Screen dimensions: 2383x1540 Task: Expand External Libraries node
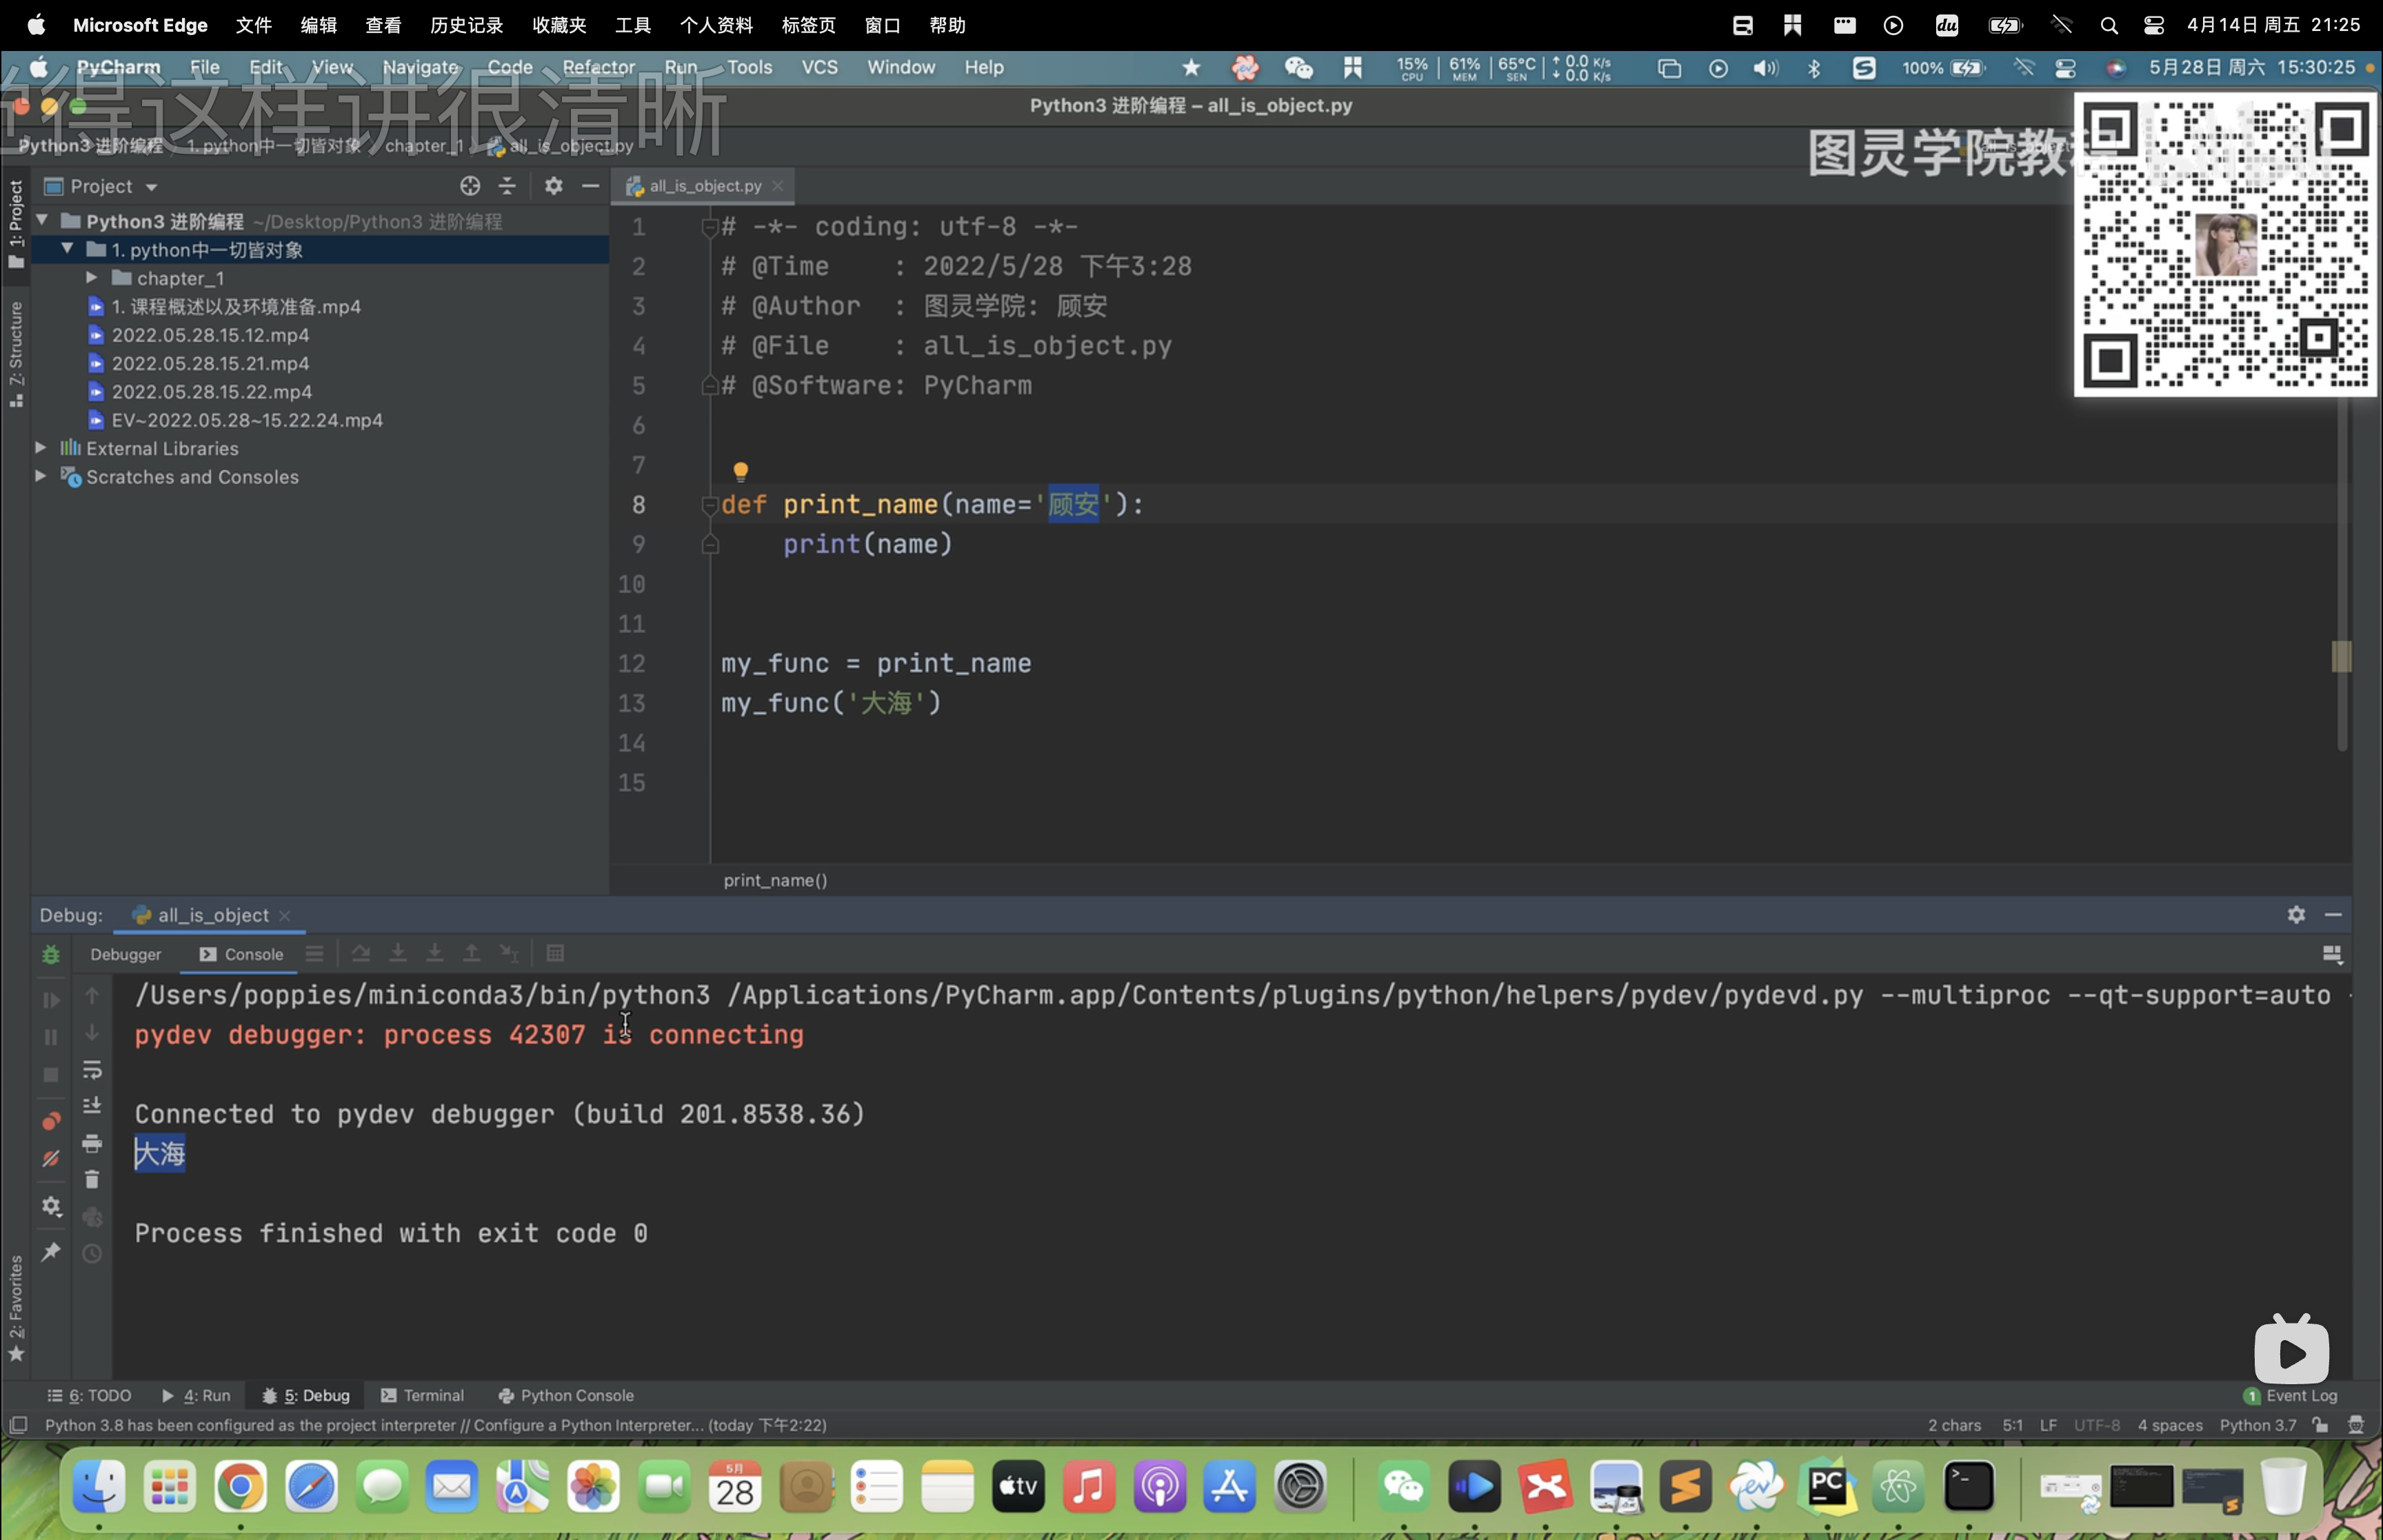coord(41,448)
